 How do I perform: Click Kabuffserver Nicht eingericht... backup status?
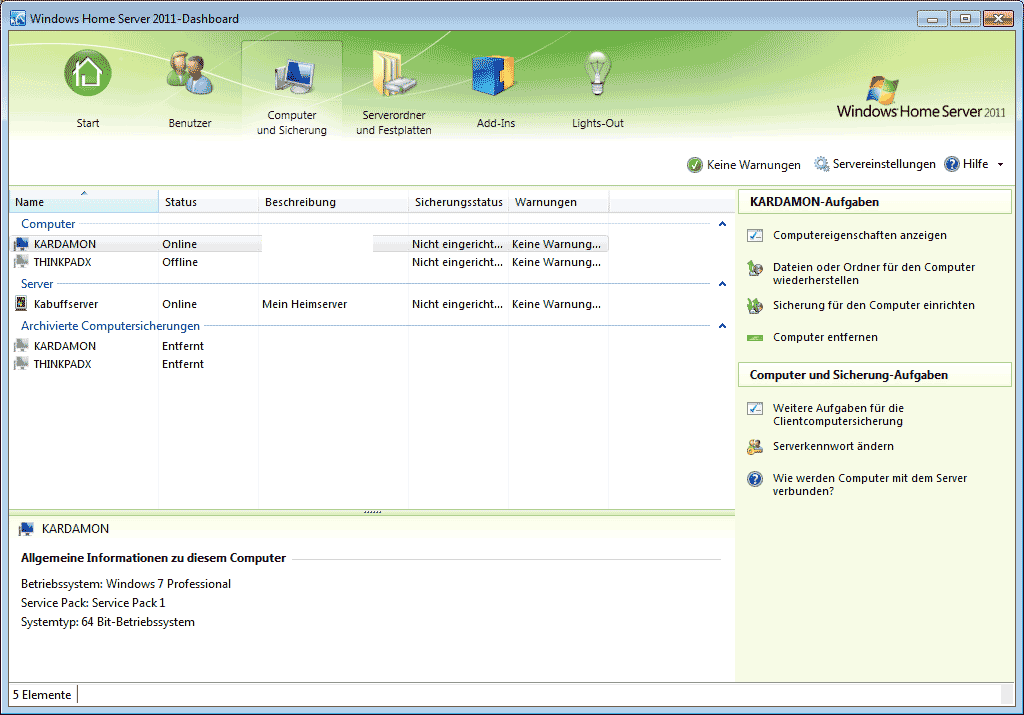(457, 304)
